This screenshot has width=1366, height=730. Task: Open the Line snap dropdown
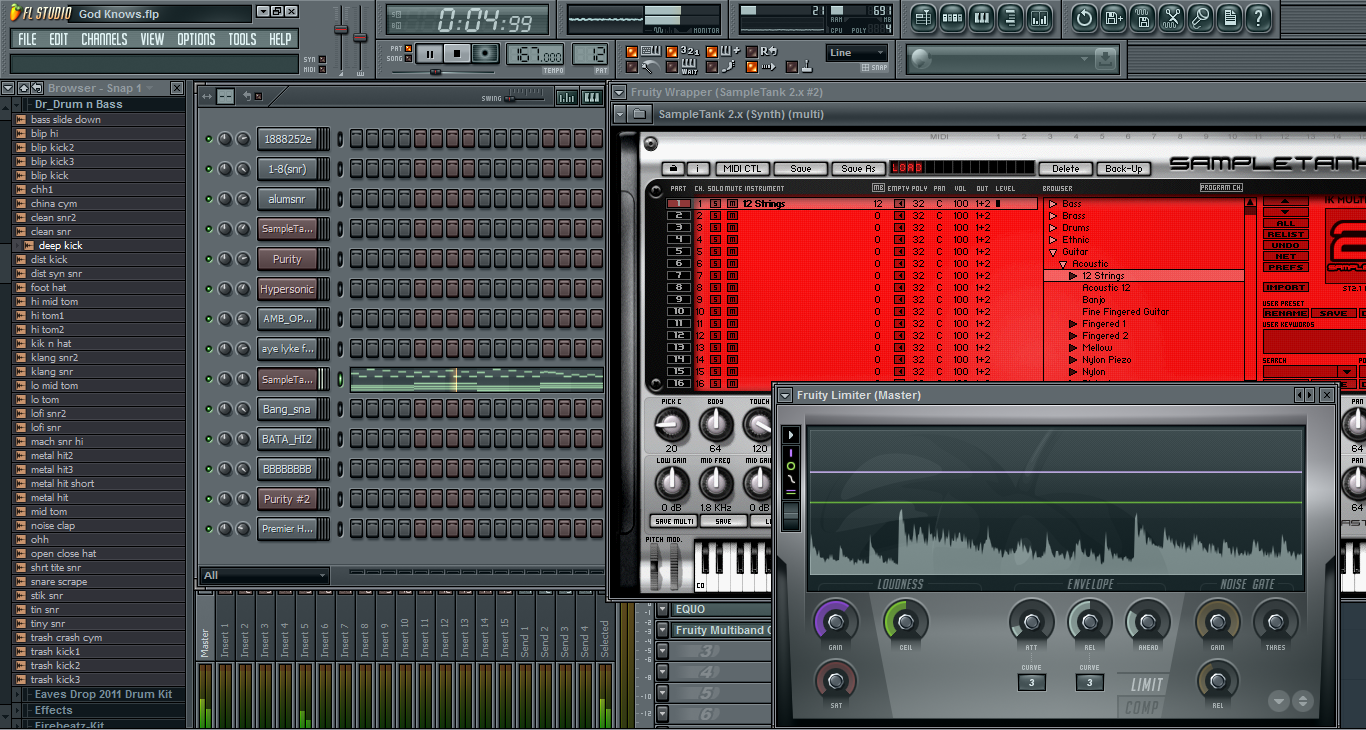coord(857,53)
